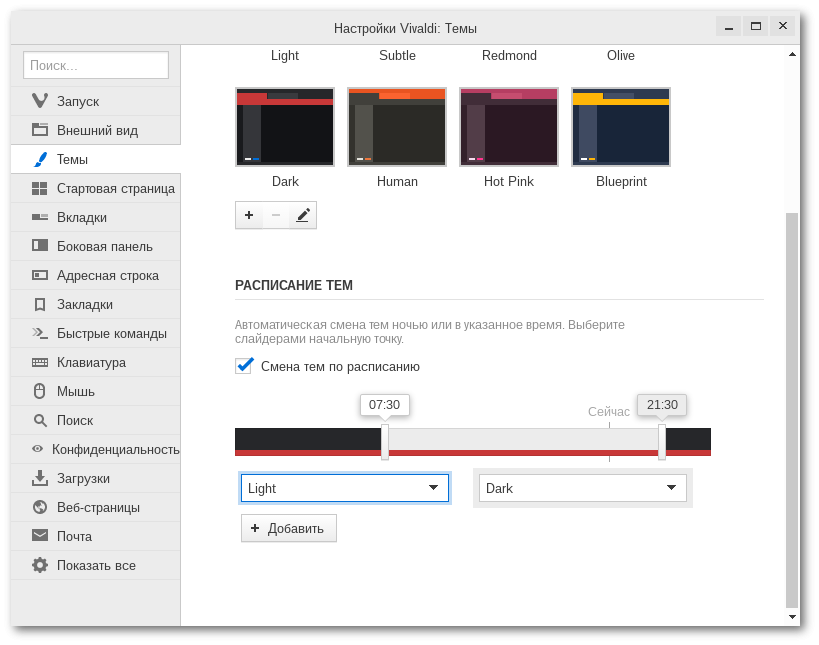This screenshot has height=645, width=819.
Task: Click the Light theme label
Action: click(285, 55)
